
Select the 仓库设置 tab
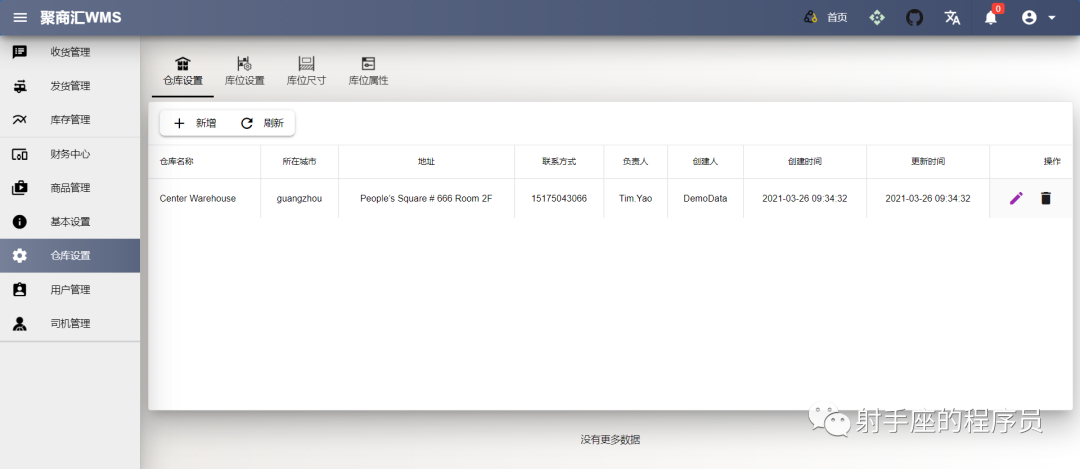pos(183,72)
